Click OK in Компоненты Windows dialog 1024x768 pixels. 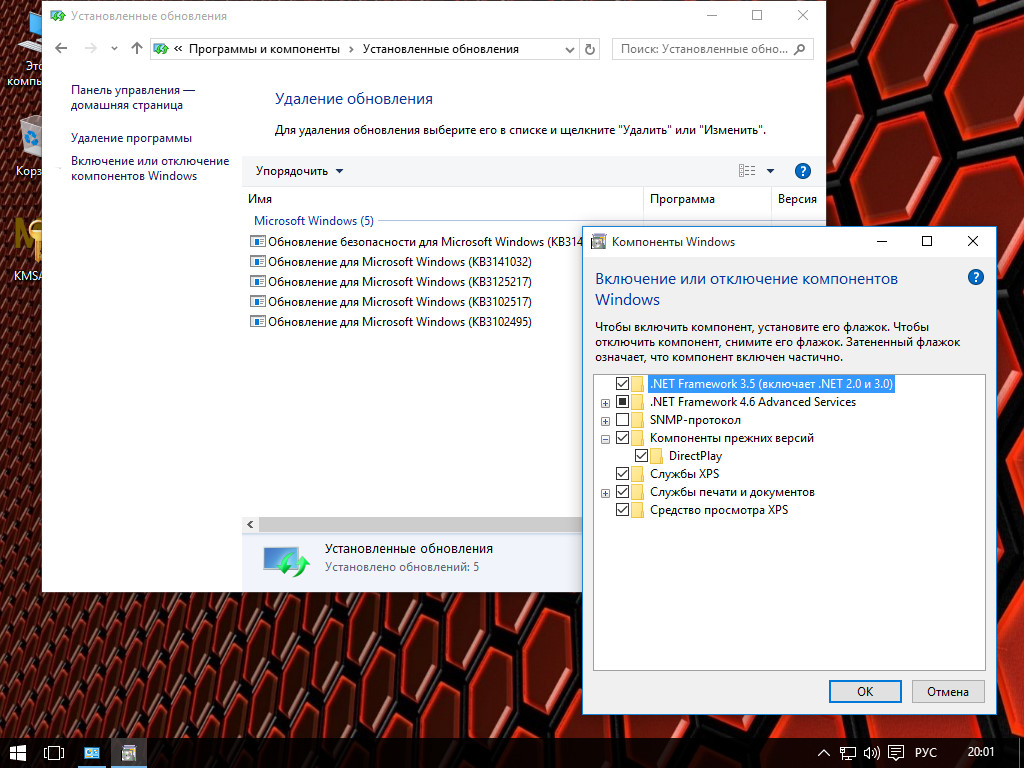[865, 692]
